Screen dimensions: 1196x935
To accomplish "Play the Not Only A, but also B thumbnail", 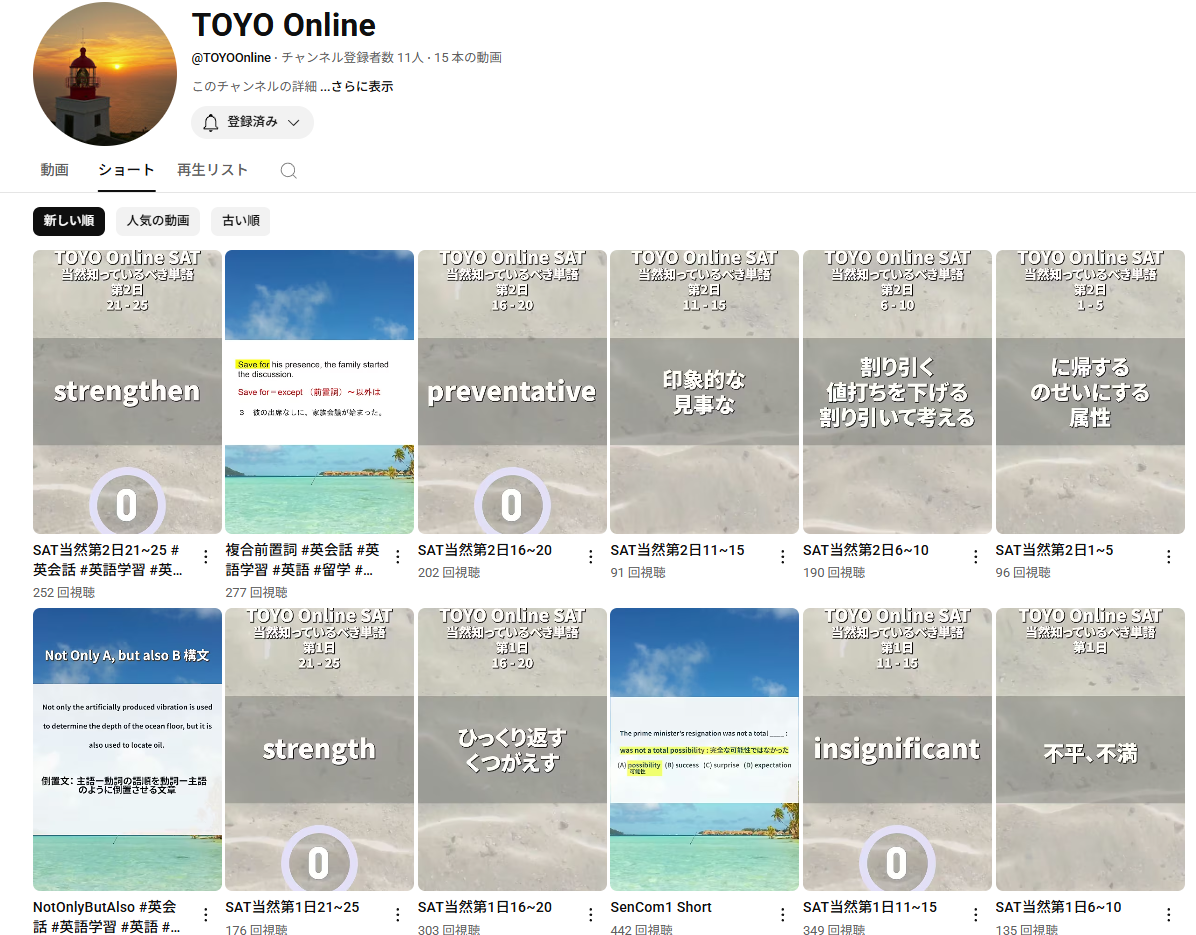I will pos(127,750).
